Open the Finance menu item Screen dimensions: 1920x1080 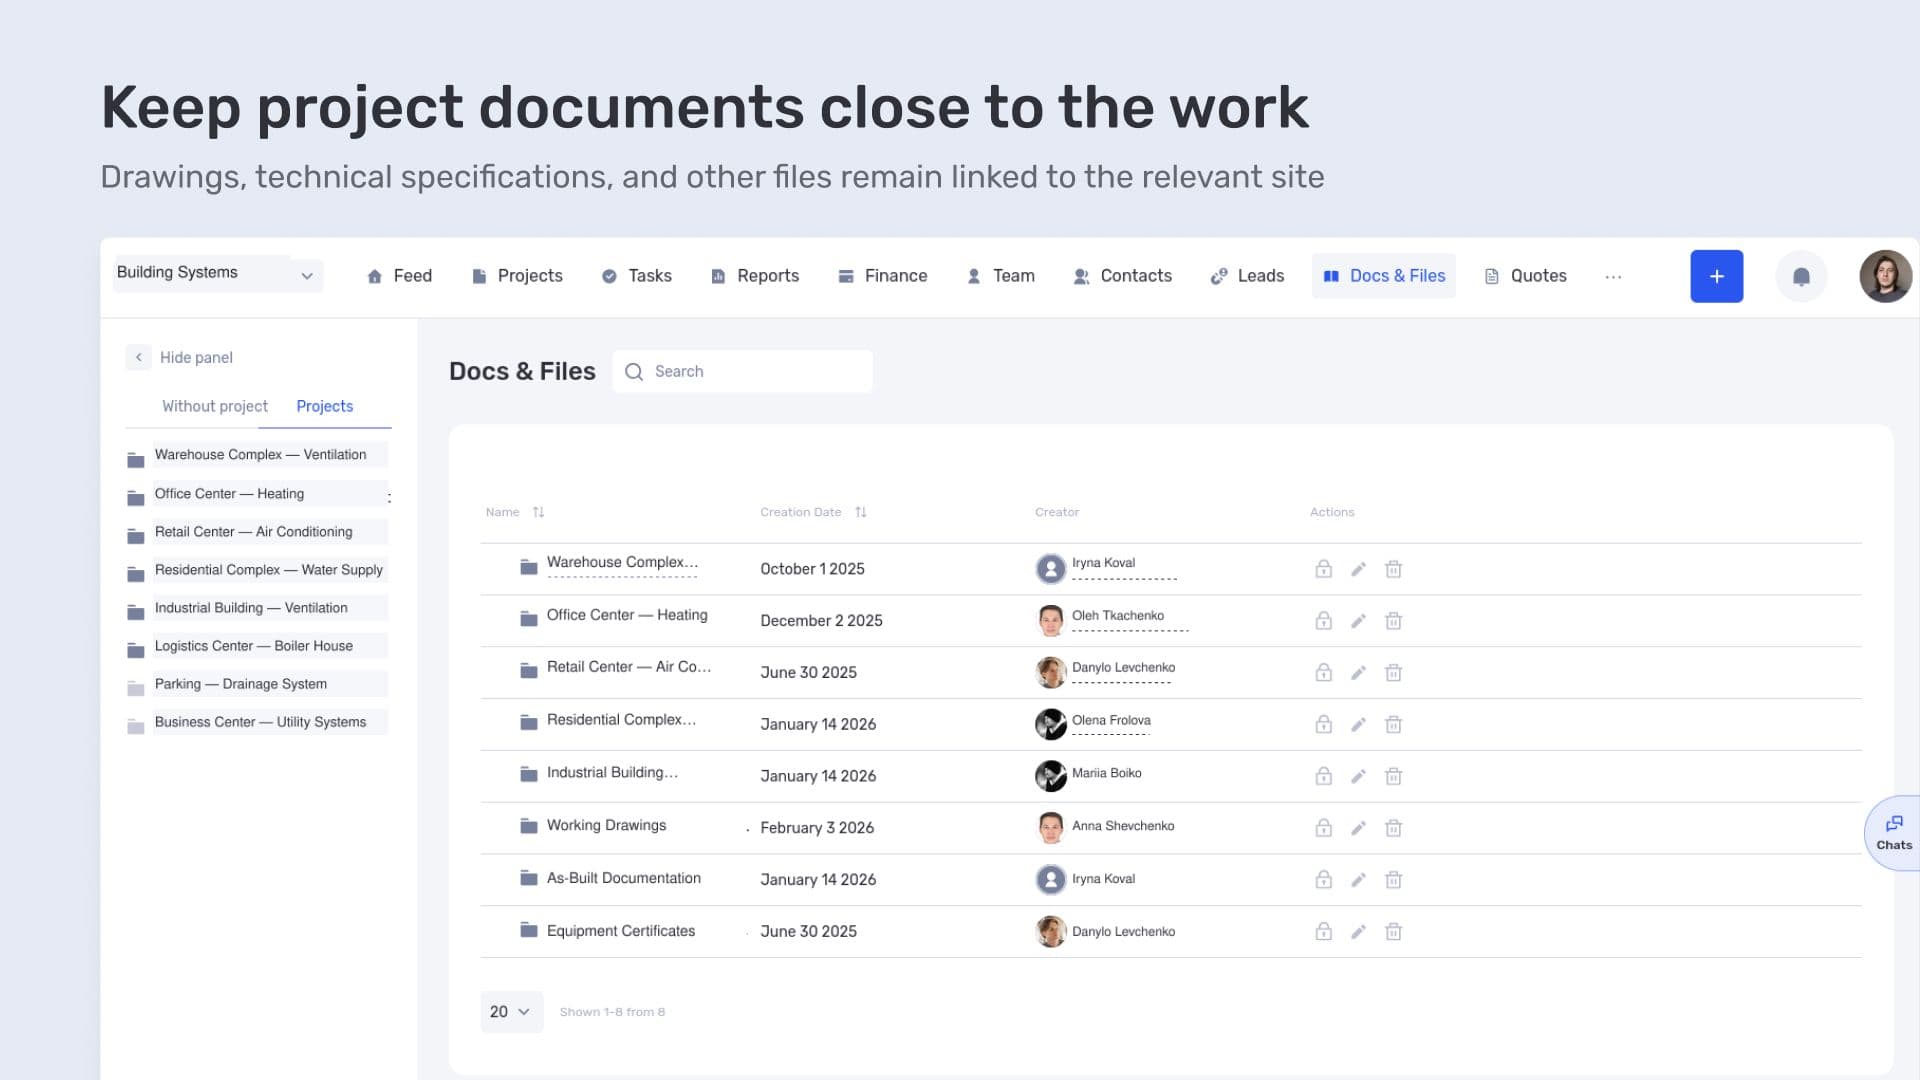[x=882, y=276]
